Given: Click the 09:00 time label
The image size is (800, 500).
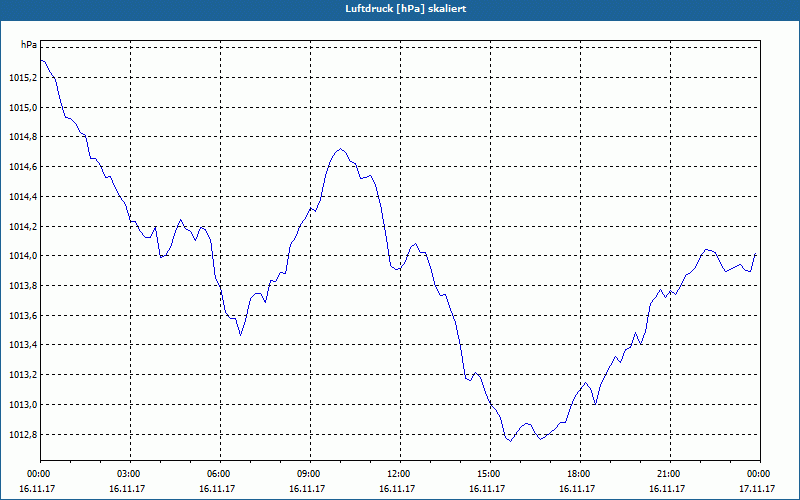Looking at the screenshot, I should [x=310, y=474].
